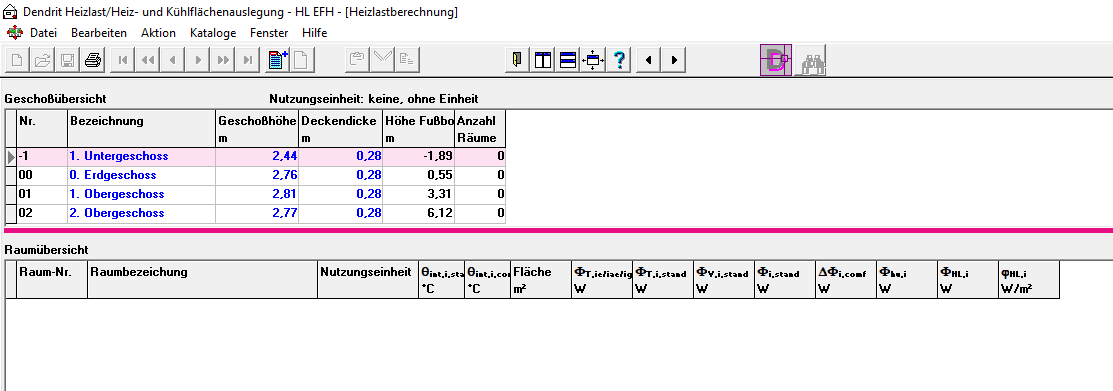The image size is (1113, 391).
Task: Click the add new entry icon with plus
Action: tap(278, 60)
